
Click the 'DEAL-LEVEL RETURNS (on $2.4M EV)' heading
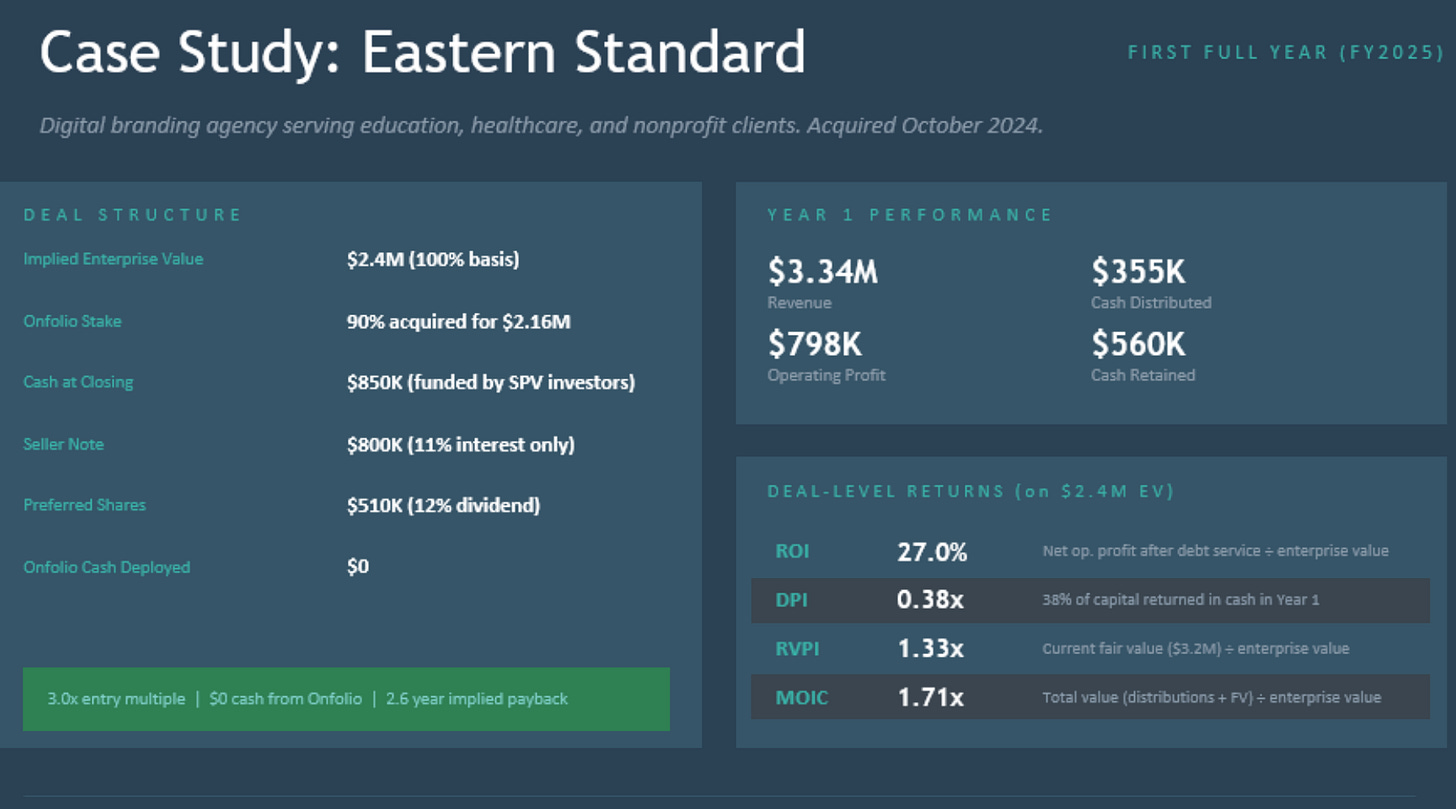[x=971, y=492]
